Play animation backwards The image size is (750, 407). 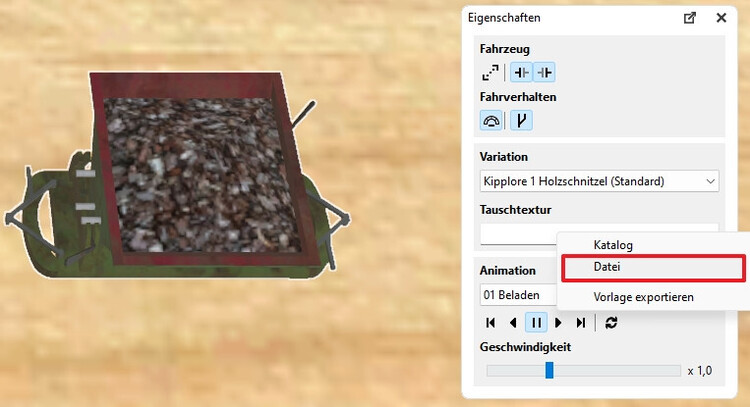[513, 323]
